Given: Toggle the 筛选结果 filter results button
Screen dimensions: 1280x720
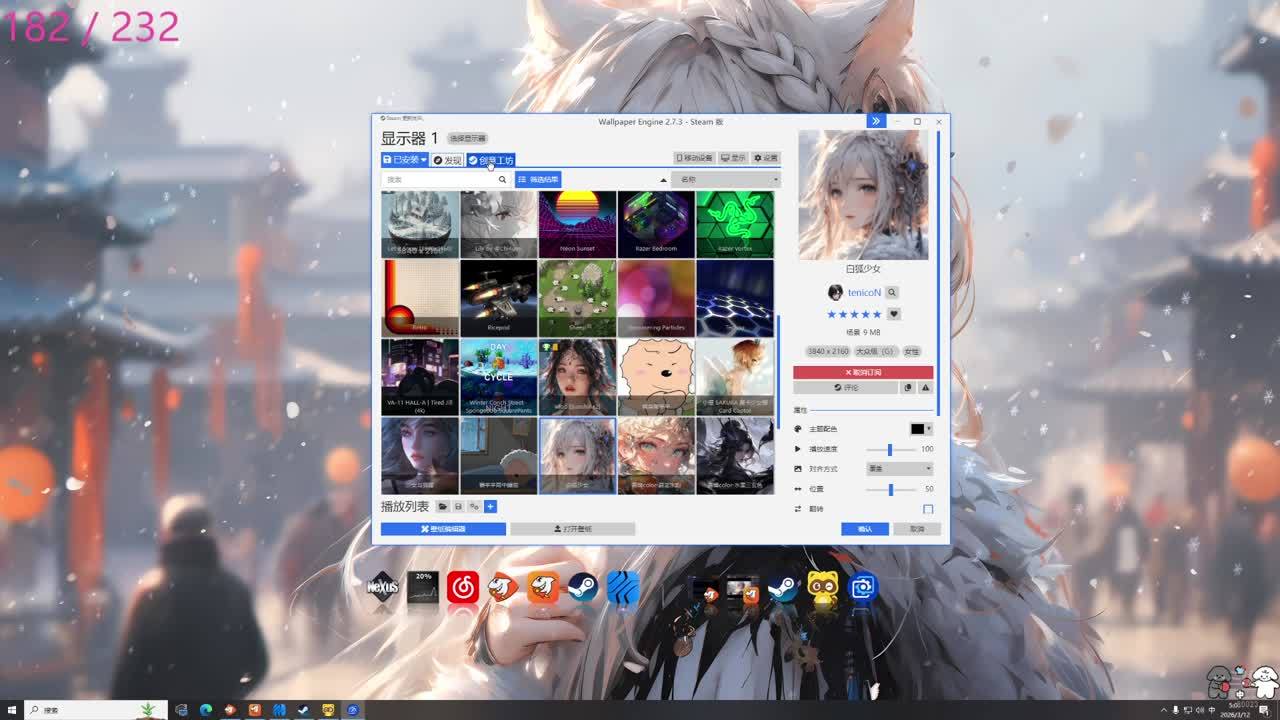Looking at the screenshot, I should coord(538,180).
